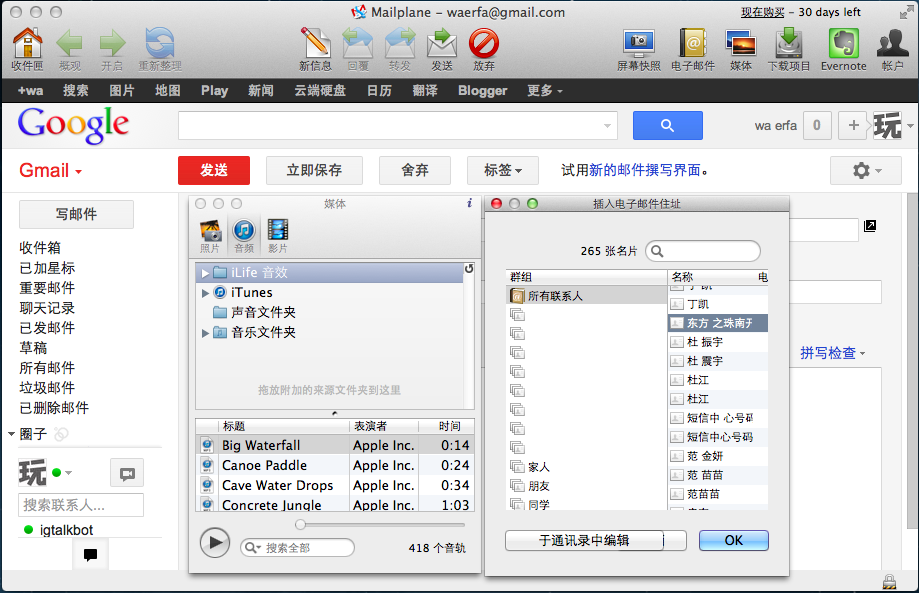This screenshot has width=919, height=593.
Task: Click the info 'i' icon in Media window
Action: tap(469, 203)
